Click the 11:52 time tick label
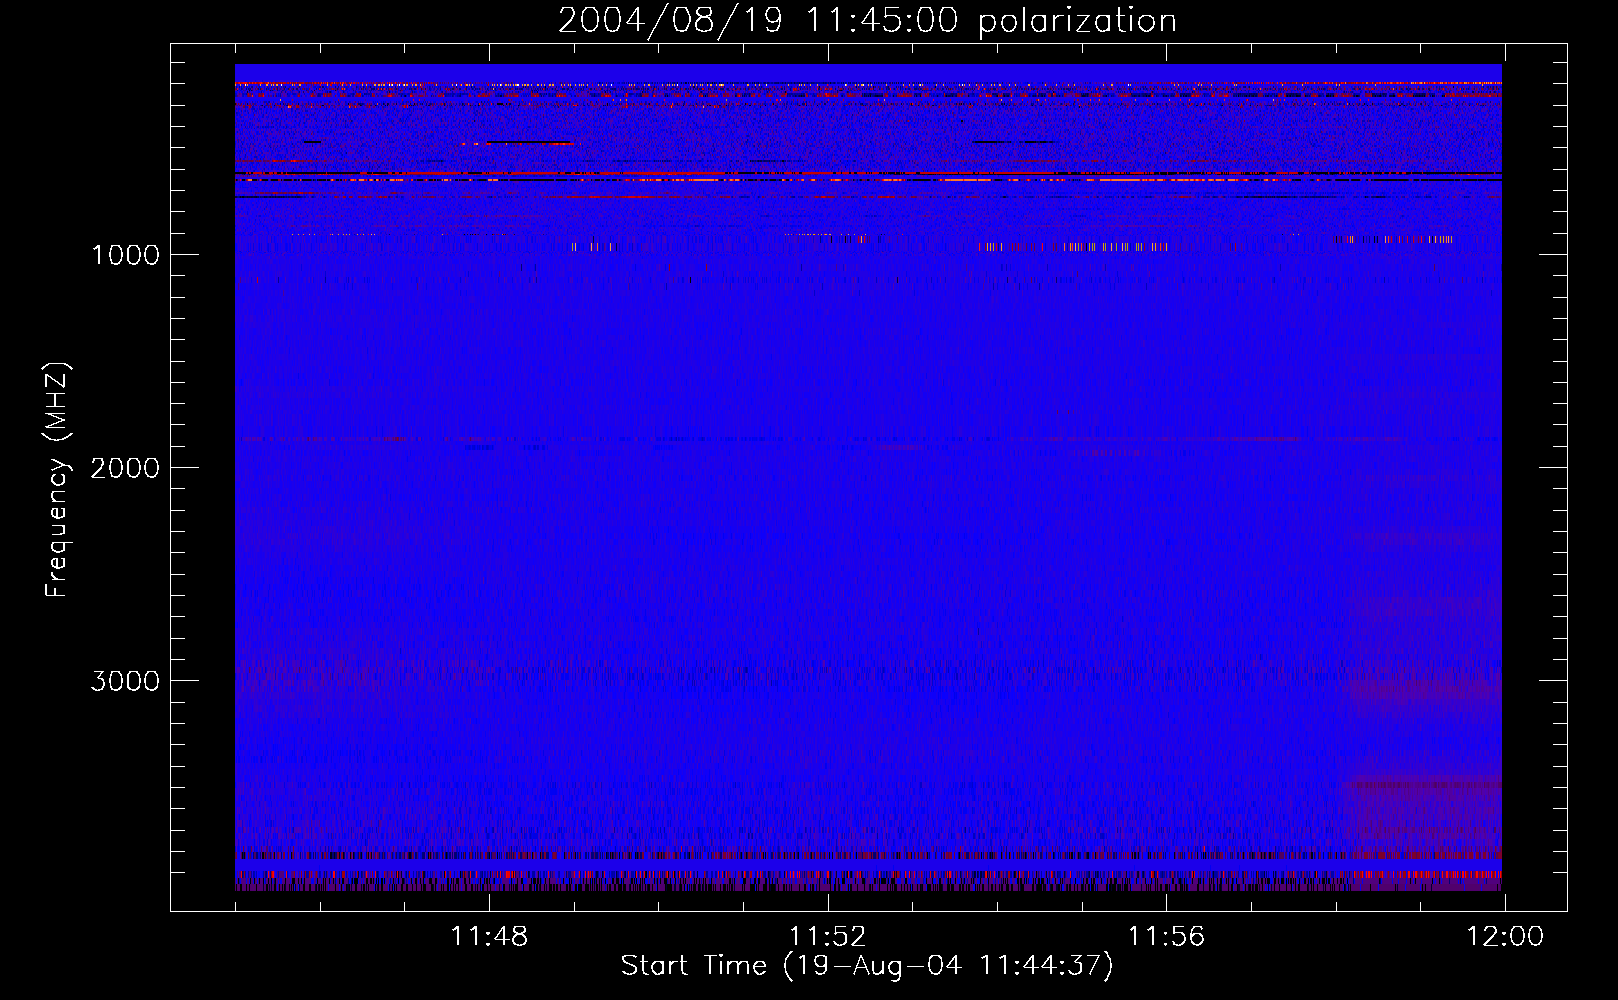This screenshot has height=1000, width=1618. (x=827, y=937)
